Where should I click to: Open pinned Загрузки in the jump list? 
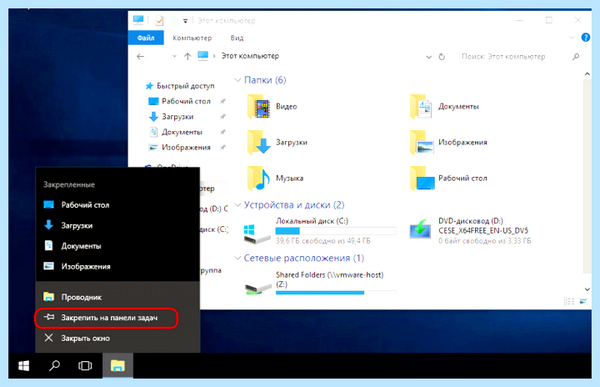pyautogui.click(x=117, y=225)
